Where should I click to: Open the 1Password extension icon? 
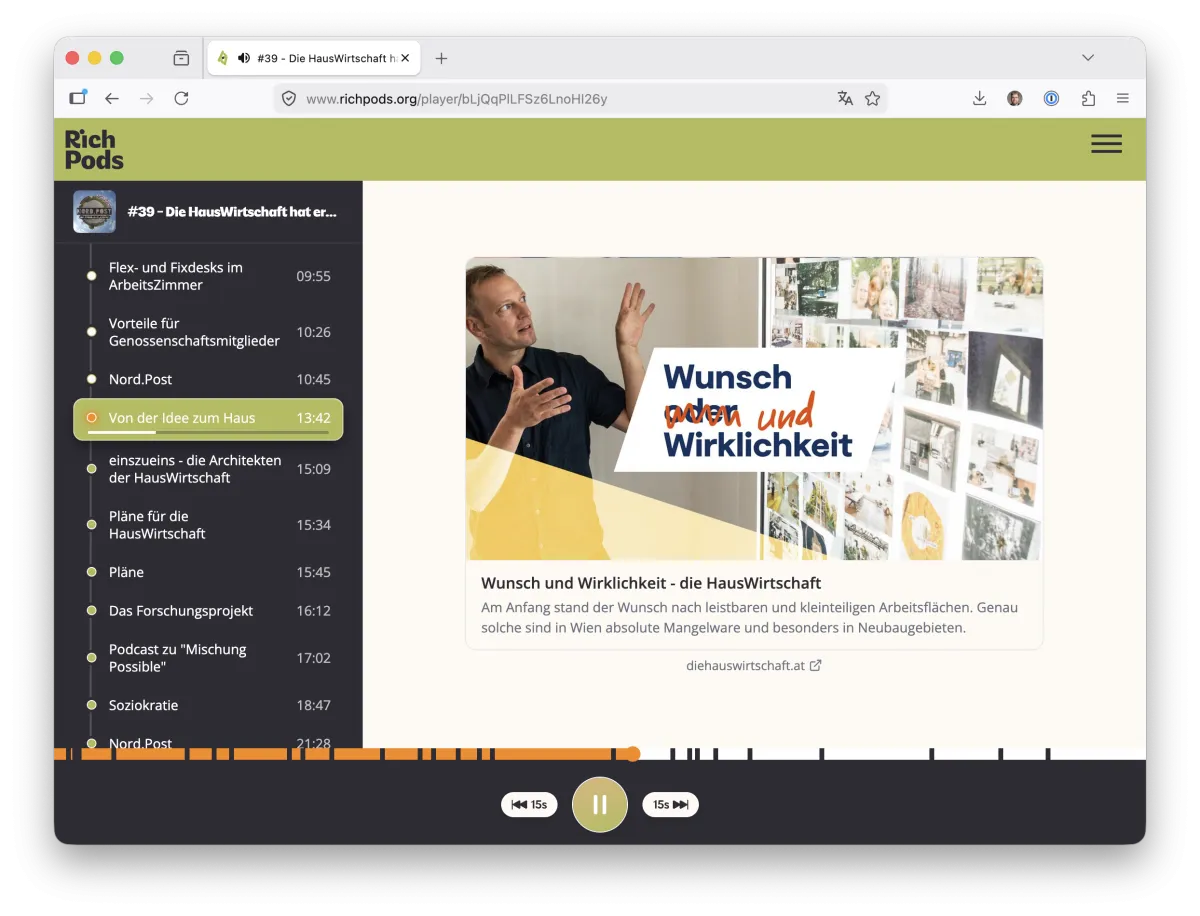(1049, 98)
